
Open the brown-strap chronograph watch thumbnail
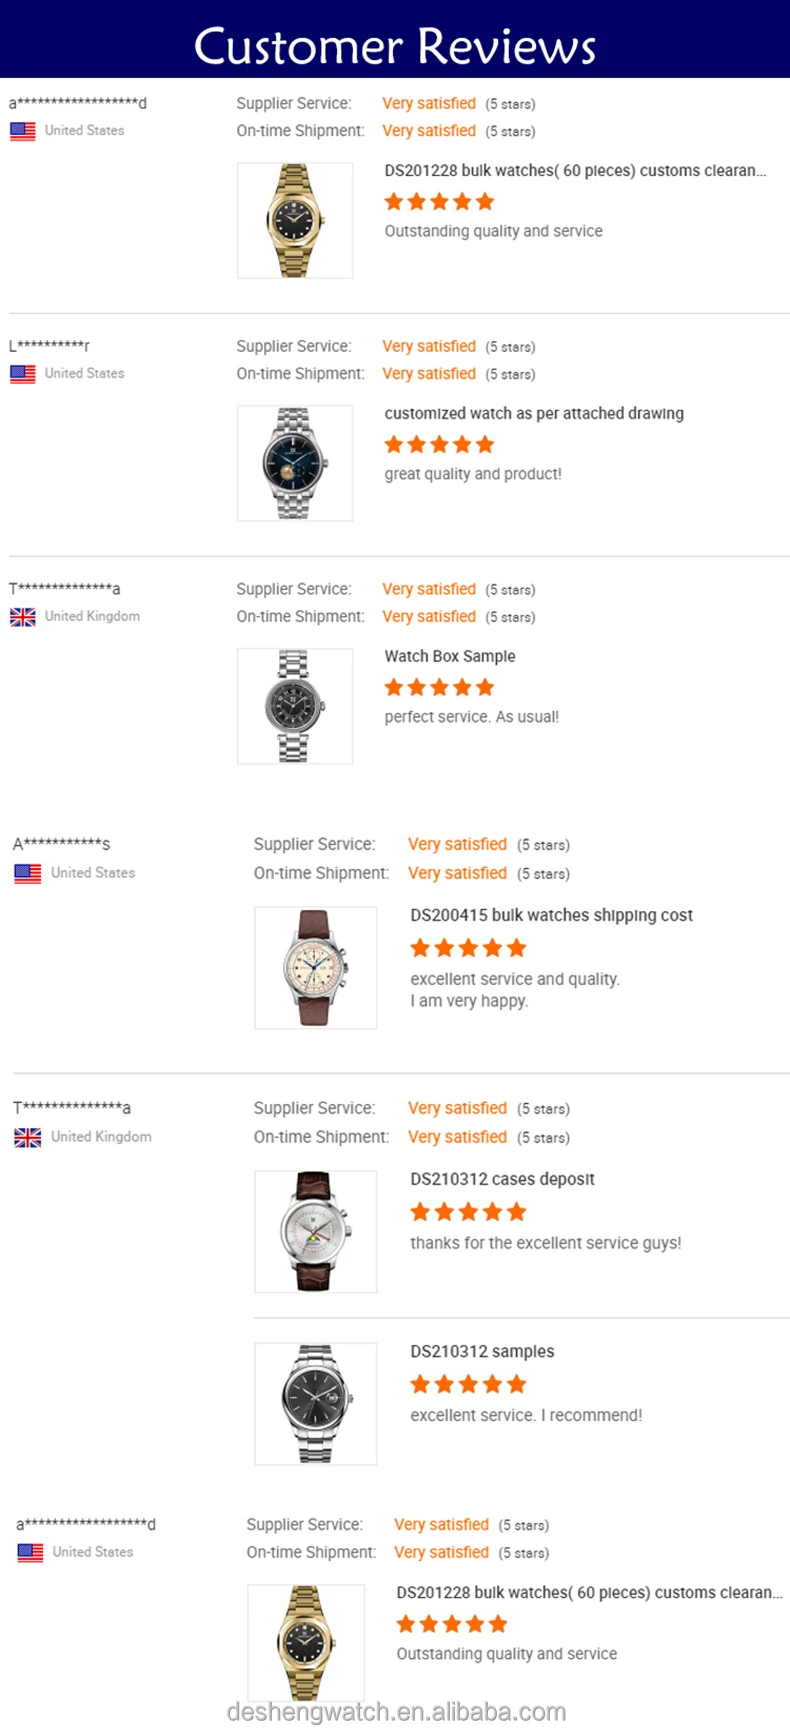[316, 968]
